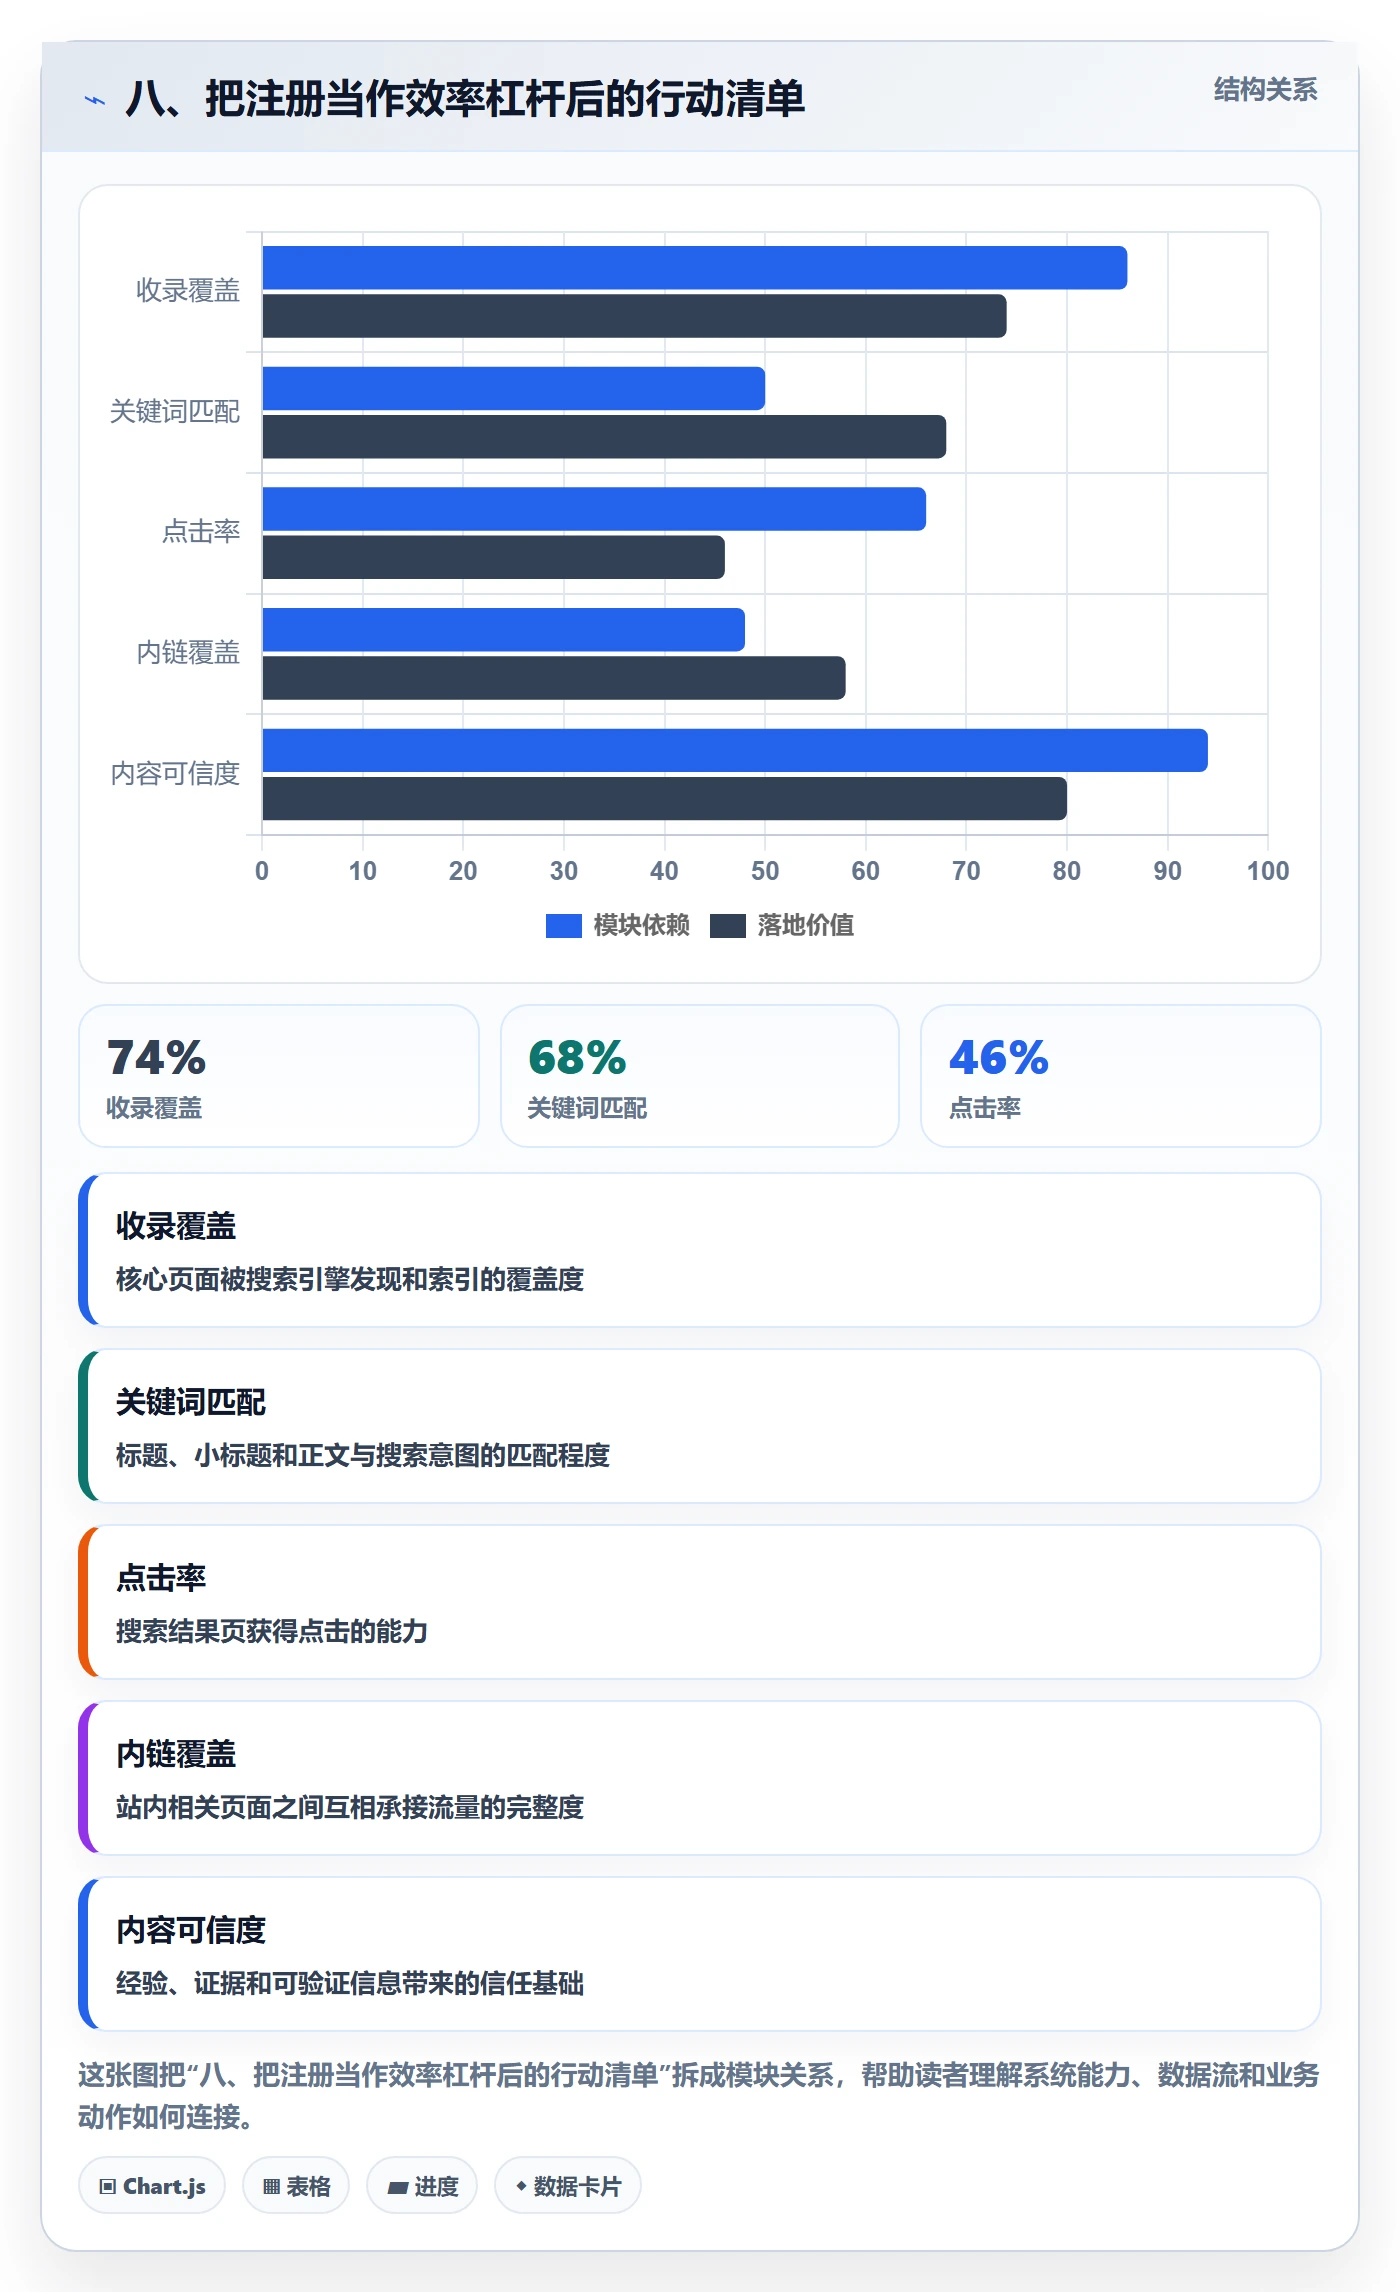Image resolution: width=1400 pixels, height=2292 pixels.
Task: Click the 落地价值 legend label
Action: coord(805,925)
